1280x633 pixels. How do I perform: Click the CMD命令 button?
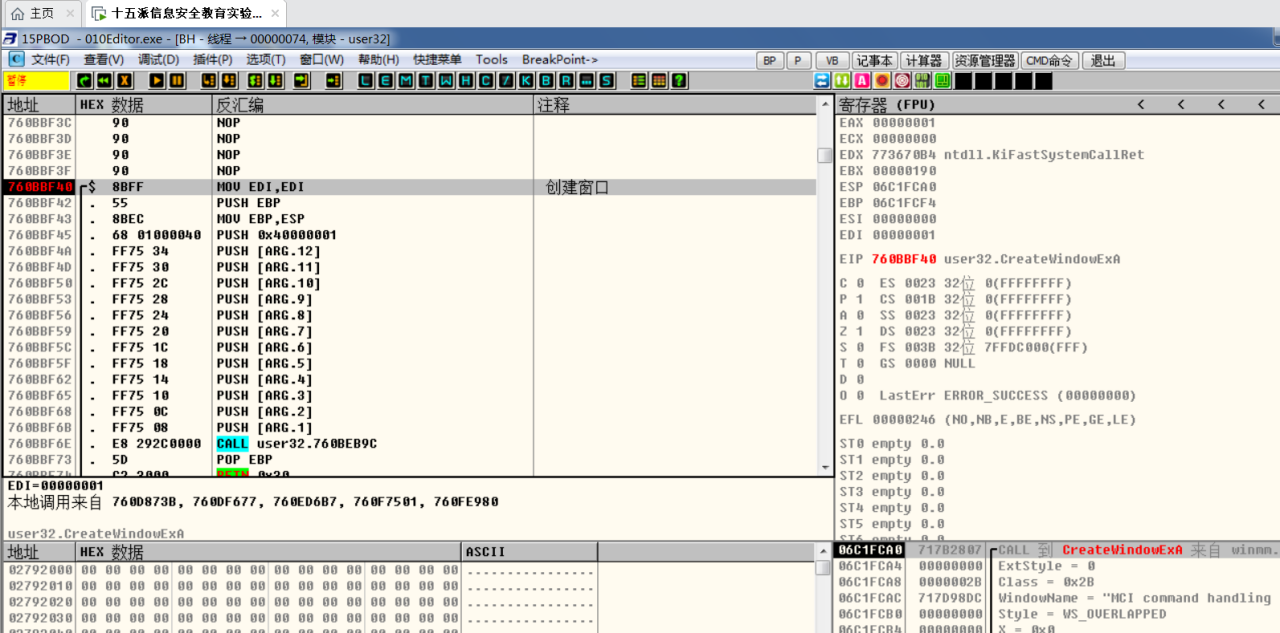(1049, 60)
